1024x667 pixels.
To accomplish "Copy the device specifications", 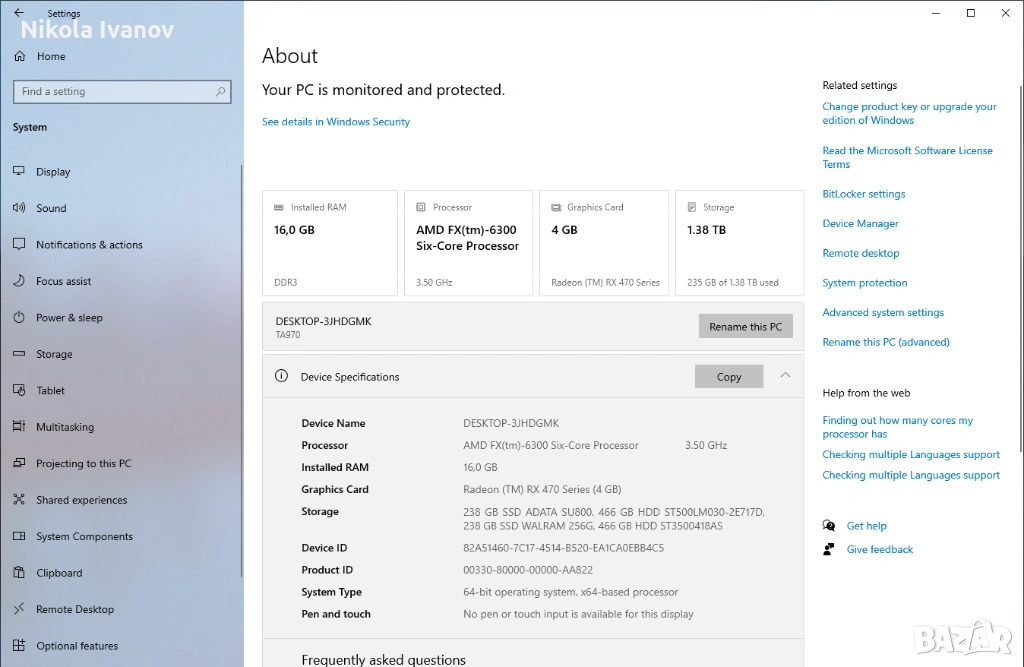I will 729,377.
